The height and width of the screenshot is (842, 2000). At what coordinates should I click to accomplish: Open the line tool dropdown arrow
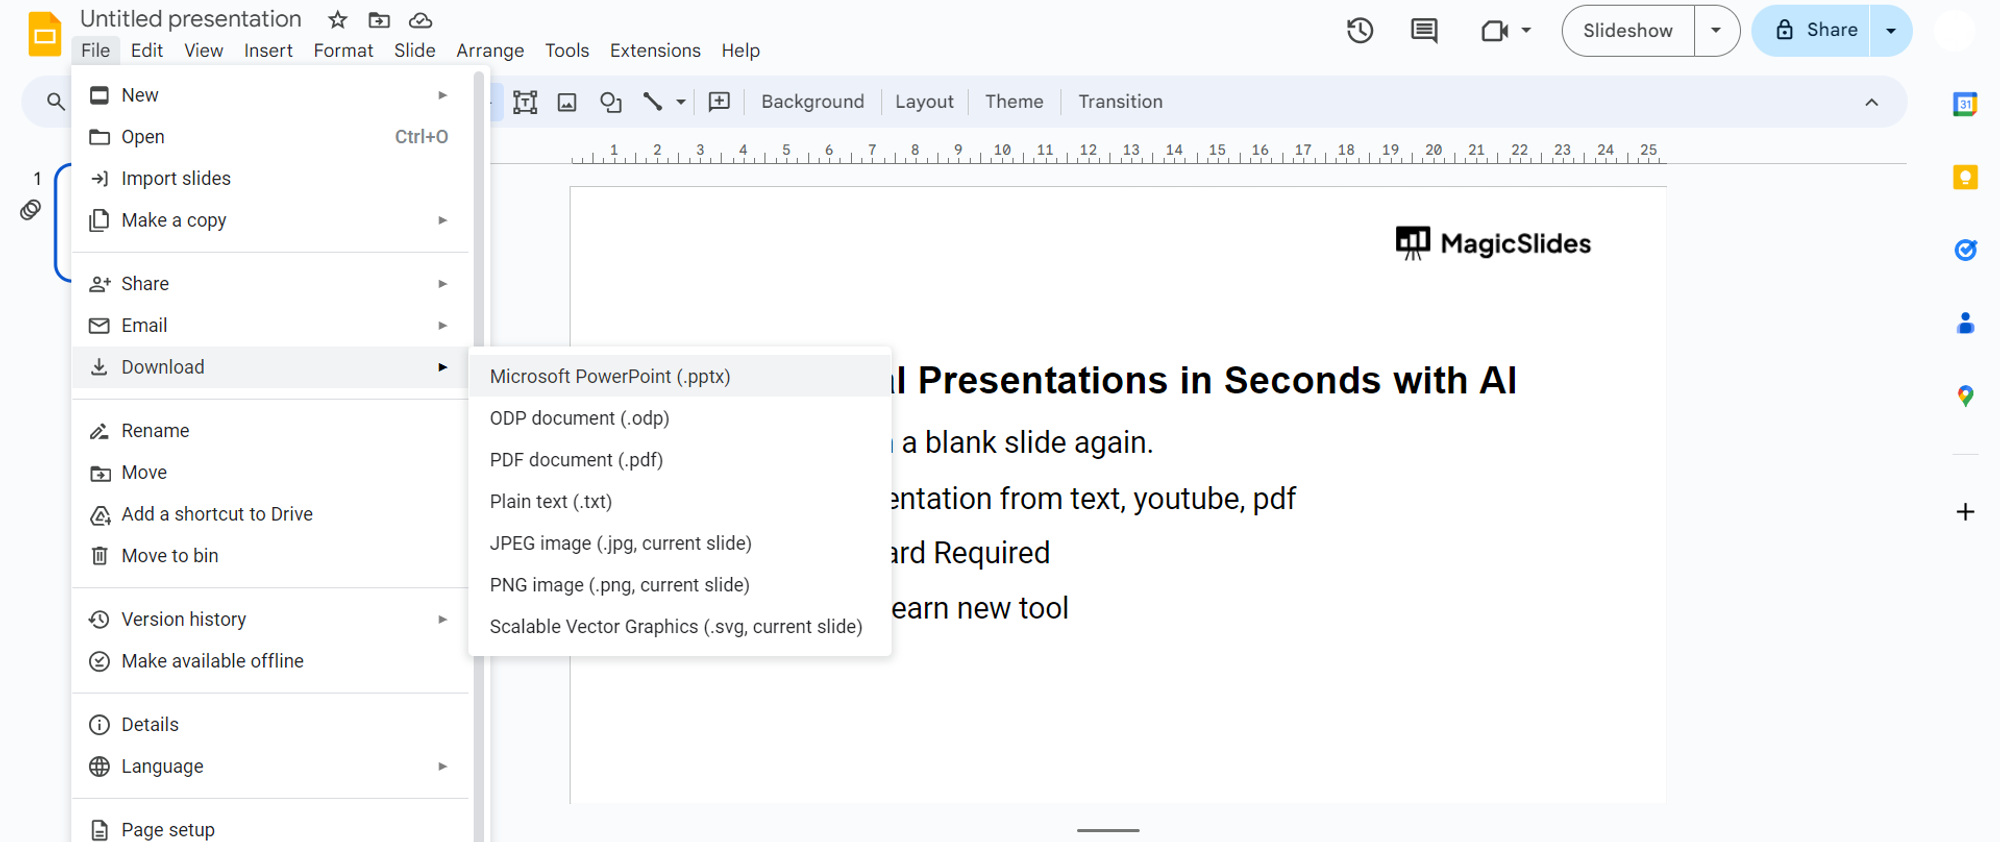(681, 102)
